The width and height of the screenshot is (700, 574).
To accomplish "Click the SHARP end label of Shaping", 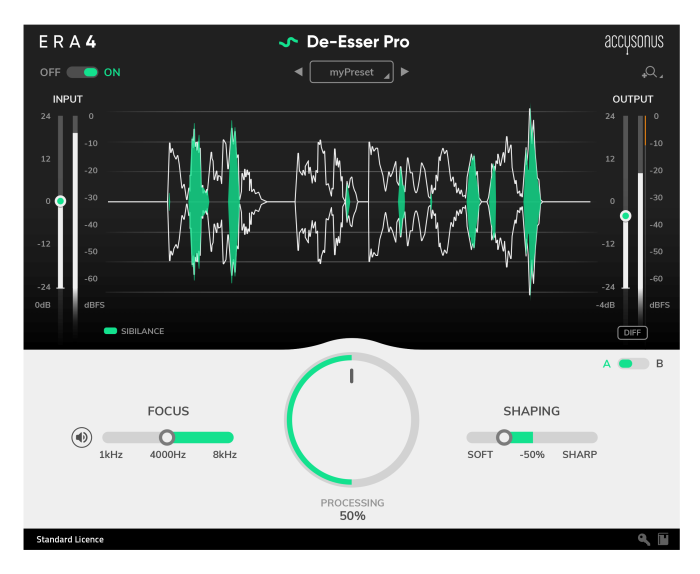I will pyautogui.click(x=579, y=455).
